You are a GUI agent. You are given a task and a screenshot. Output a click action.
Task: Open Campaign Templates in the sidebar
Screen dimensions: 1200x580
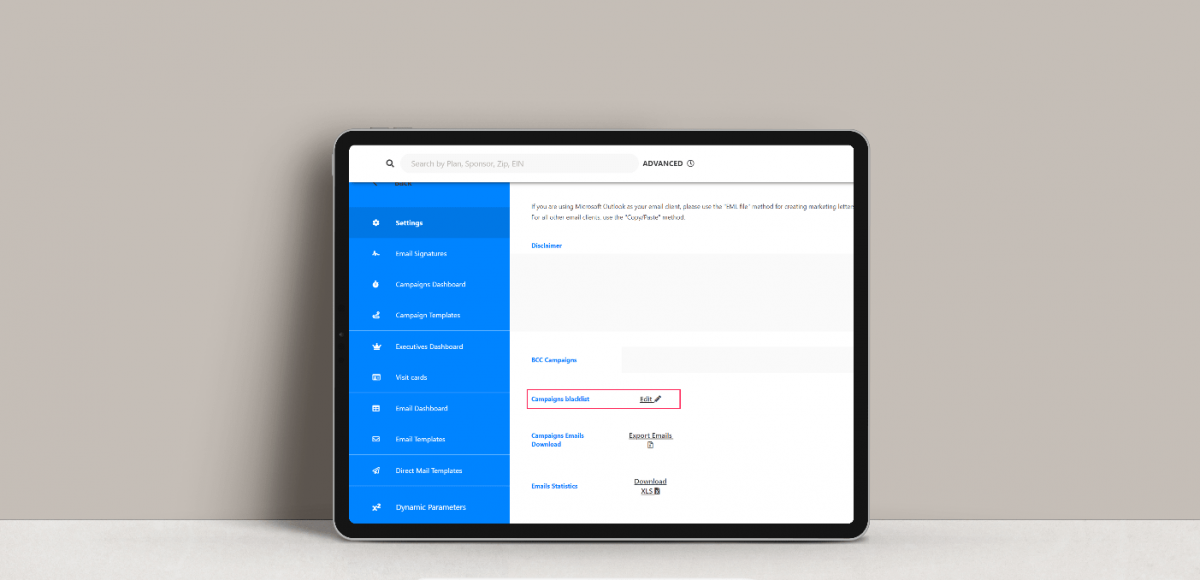427,316
